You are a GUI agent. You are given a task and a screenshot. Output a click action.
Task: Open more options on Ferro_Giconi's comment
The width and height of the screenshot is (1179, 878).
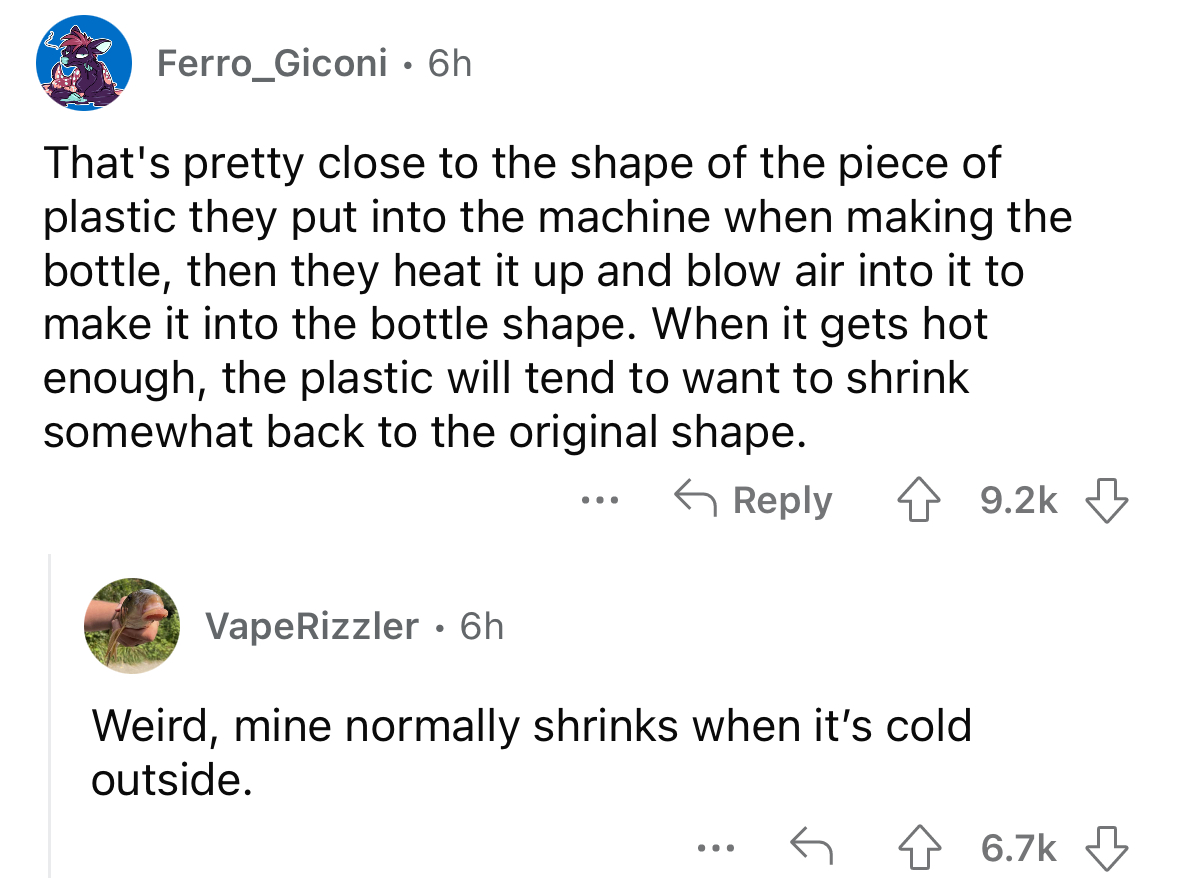pos(600,499)
